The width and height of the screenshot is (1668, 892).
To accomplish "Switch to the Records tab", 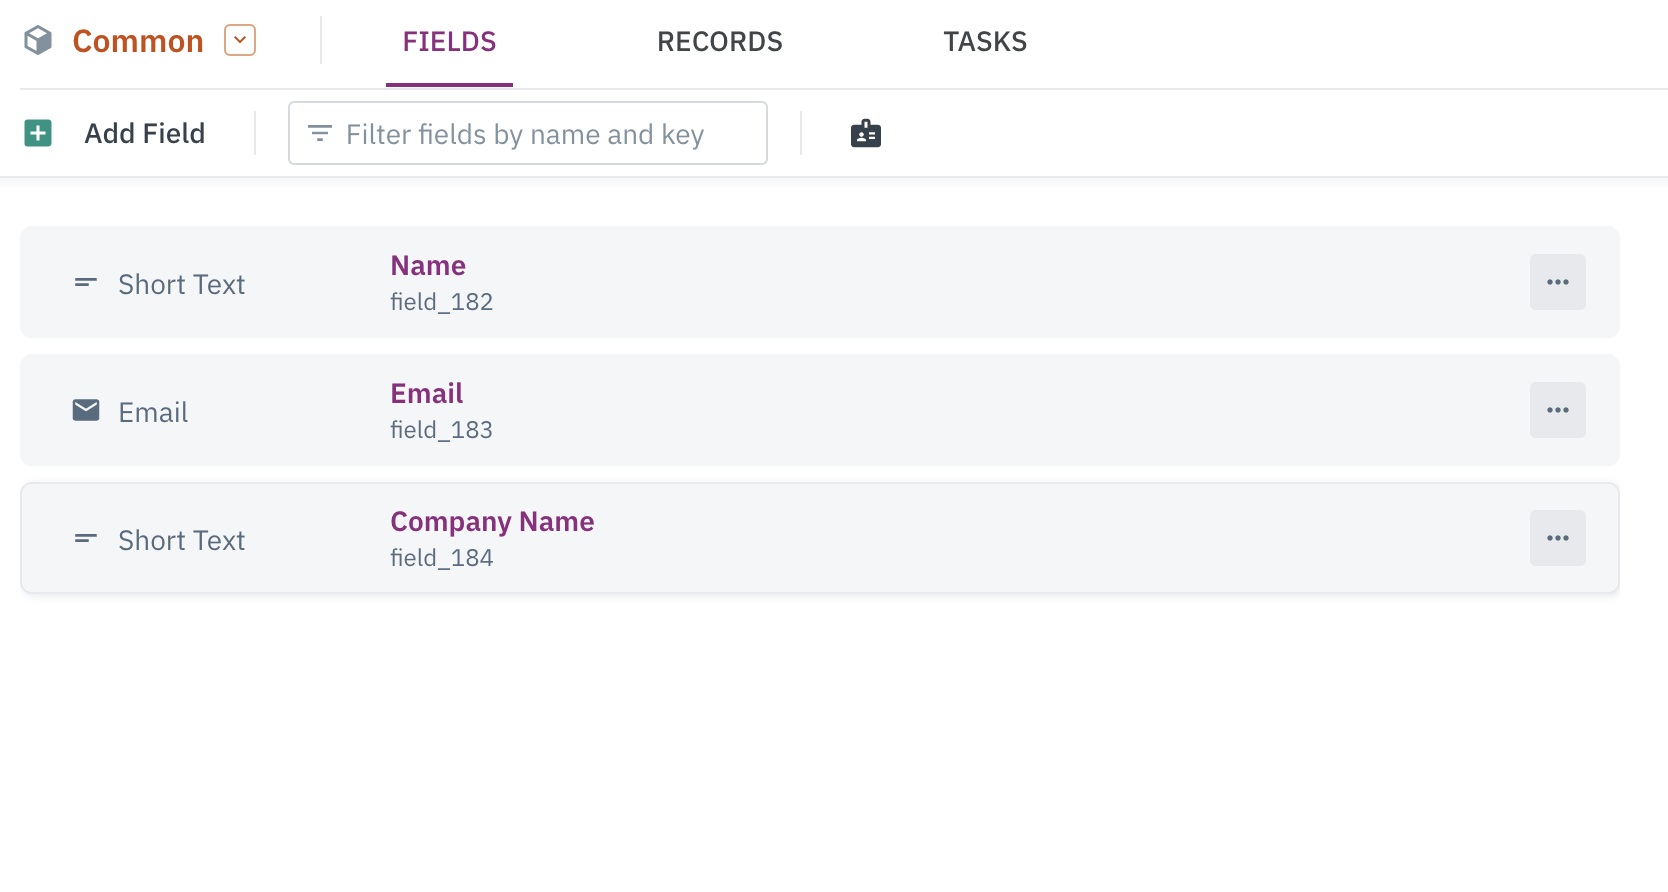I will tap(719, 42).
